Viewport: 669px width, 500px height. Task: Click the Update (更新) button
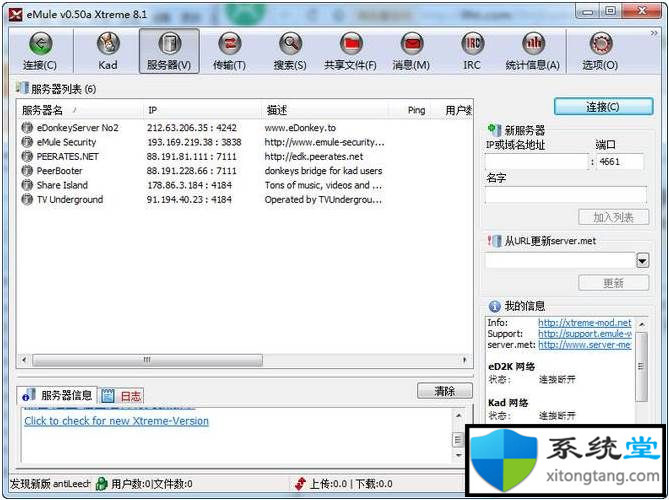pyautogui.click(x=614, y=283)
